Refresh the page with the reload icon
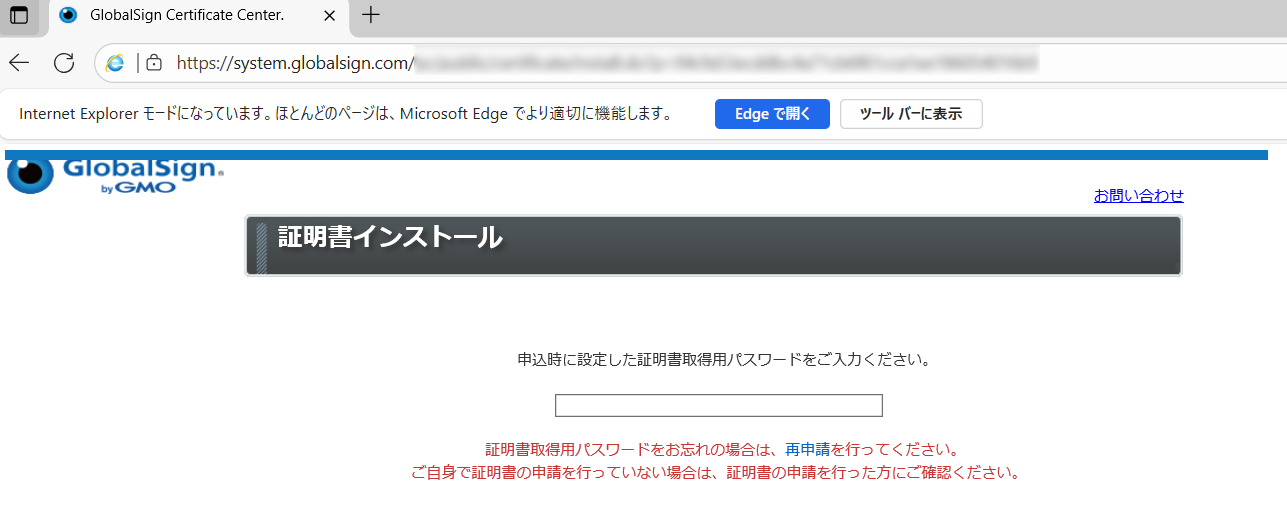Screen dimensions: 1287x512 64,63
